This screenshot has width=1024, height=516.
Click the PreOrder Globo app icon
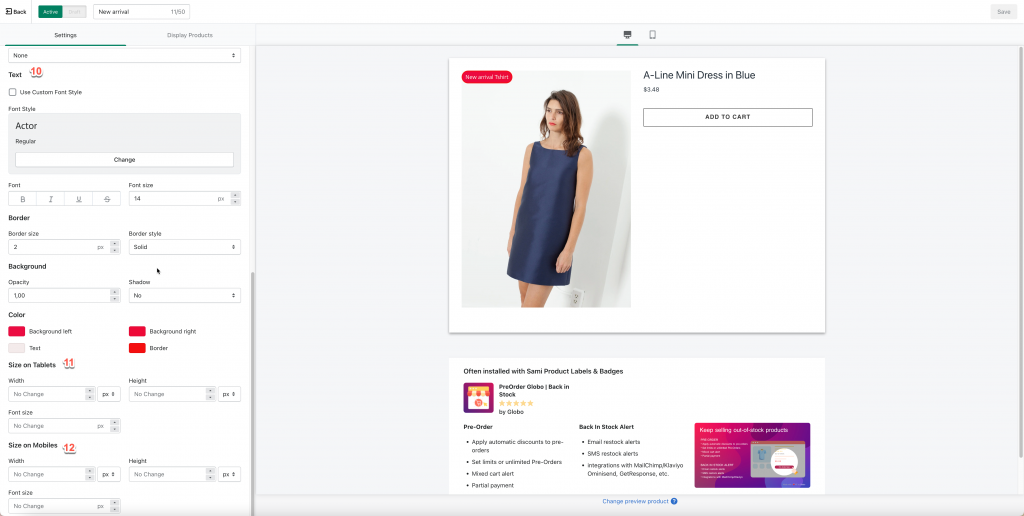(478, 398)
